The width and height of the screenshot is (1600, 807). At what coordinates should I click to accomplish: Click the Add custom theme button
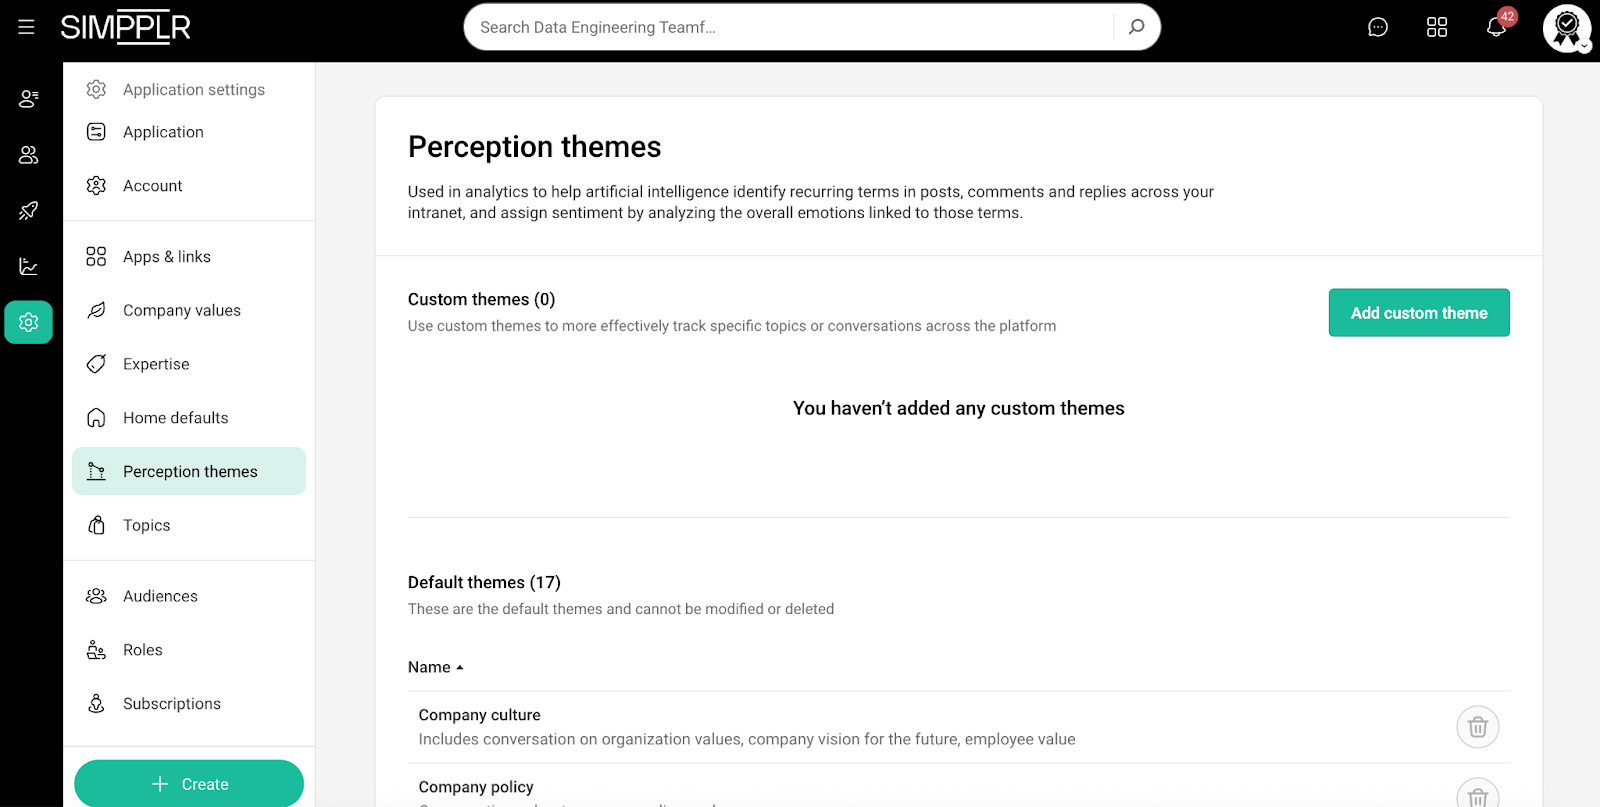pos(1418,313)
